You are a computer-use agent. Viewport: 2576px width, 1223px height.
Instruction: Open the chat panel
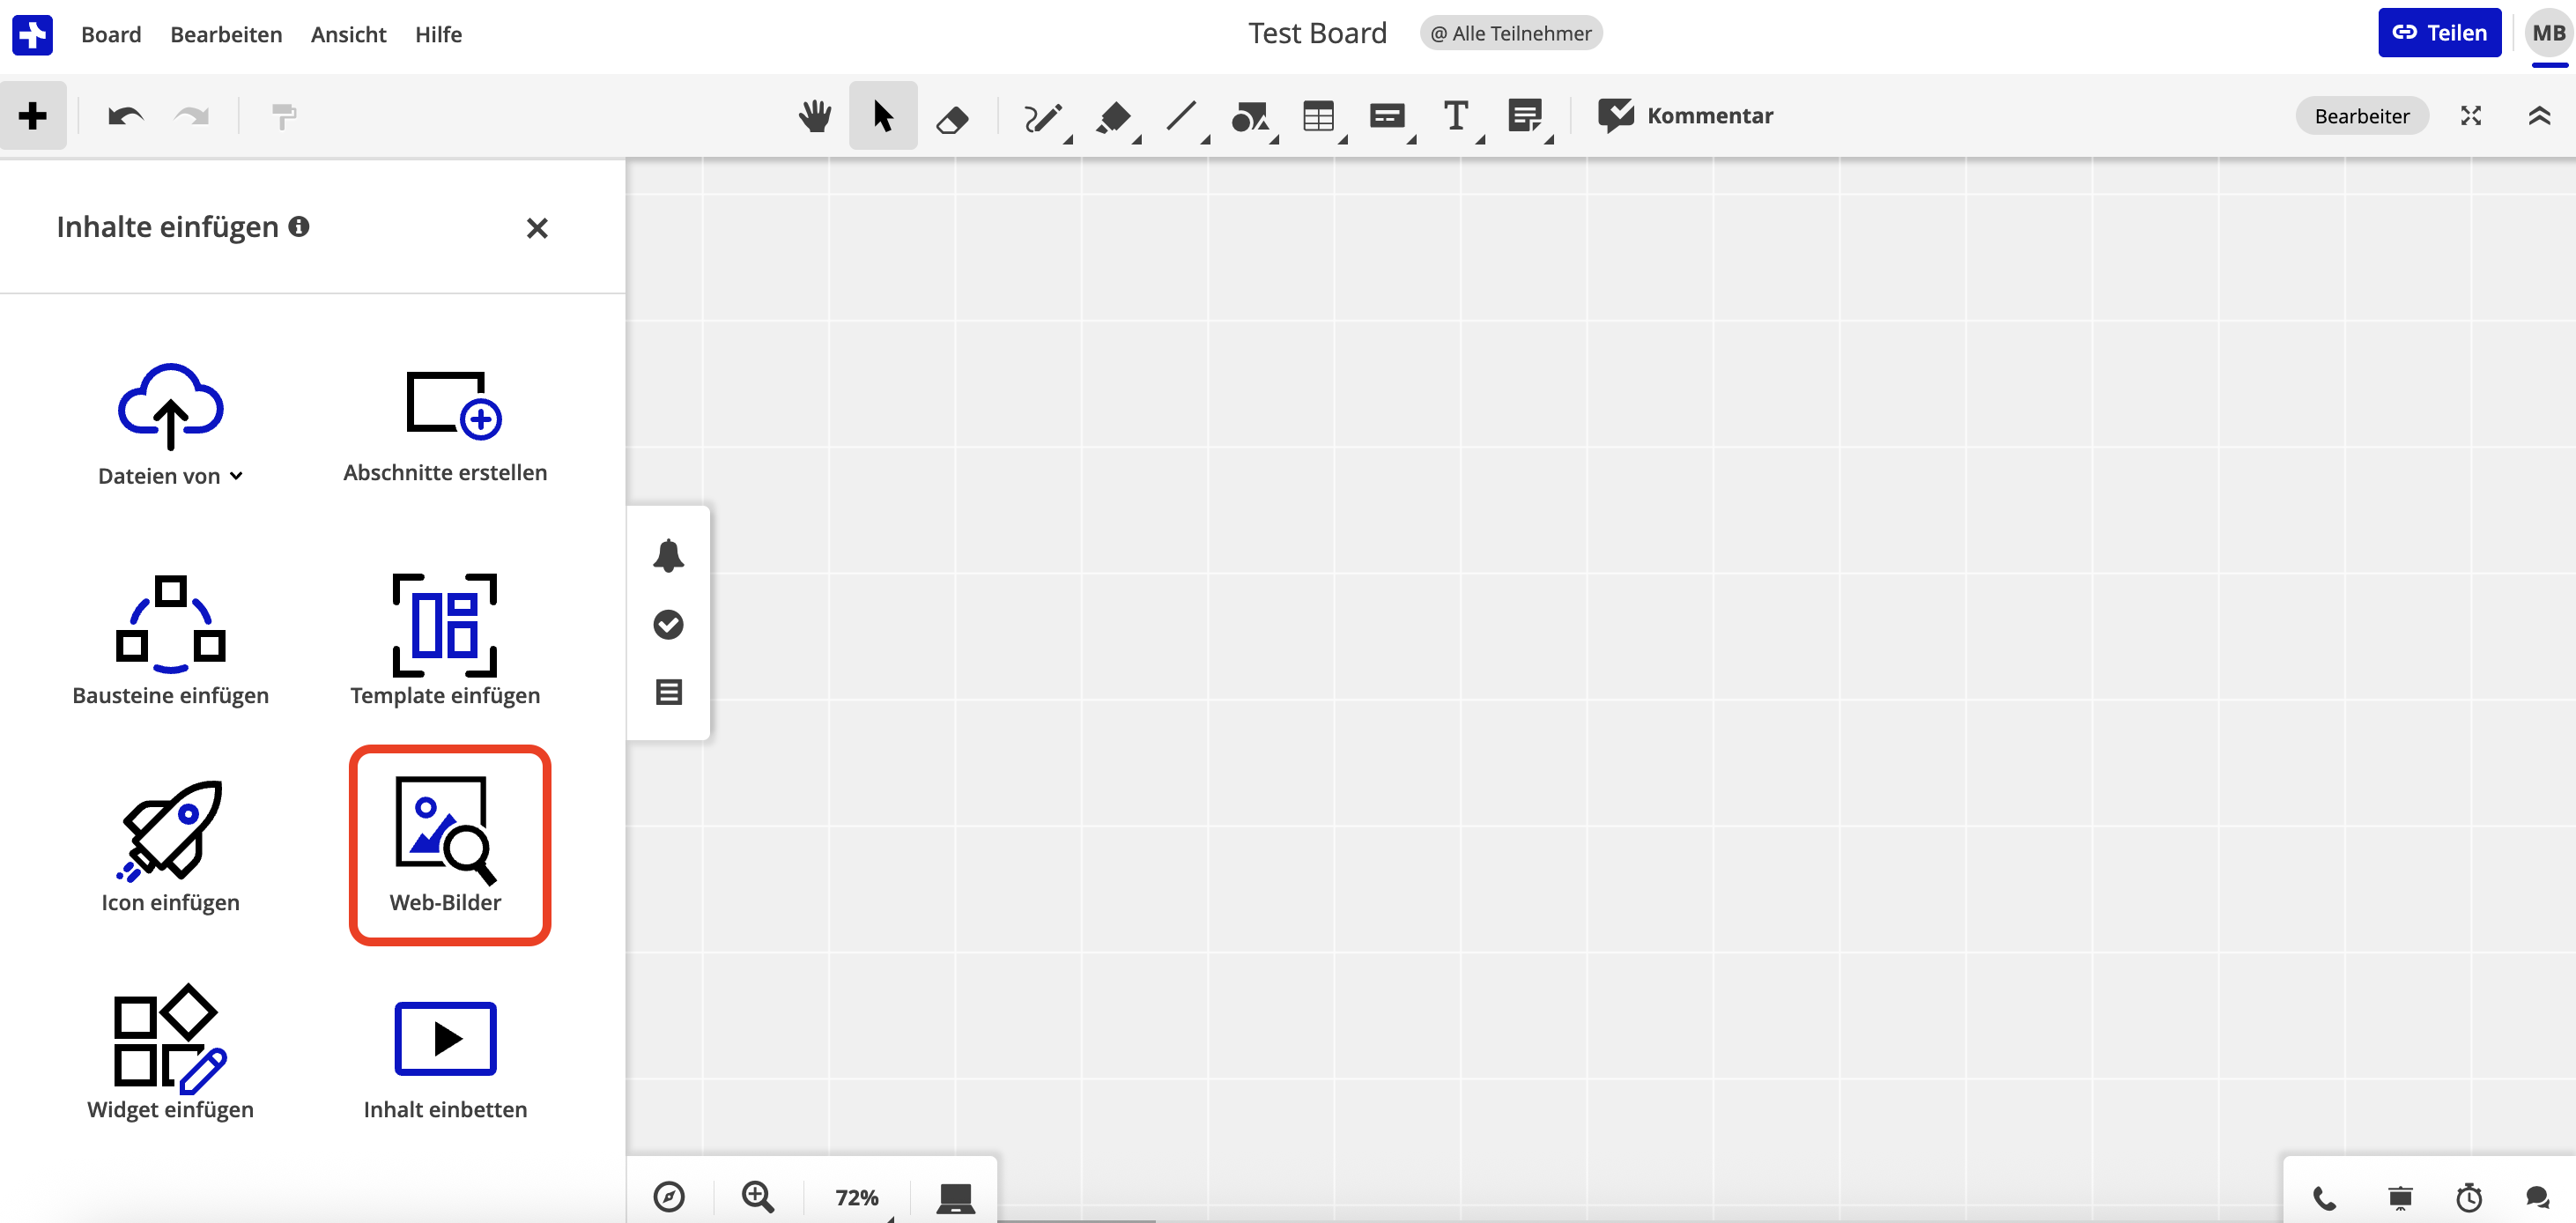tap(2538, 1197)
